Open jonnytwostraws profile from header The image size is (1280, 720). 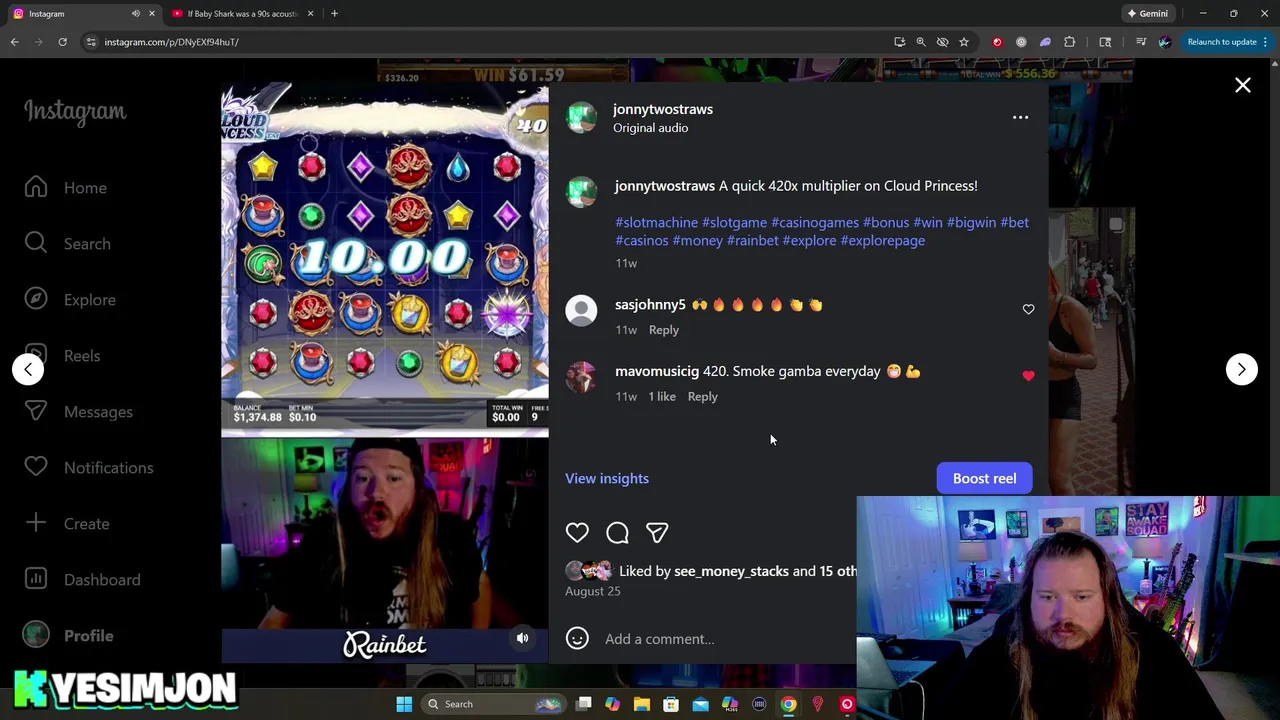click(x=662, y=109)
